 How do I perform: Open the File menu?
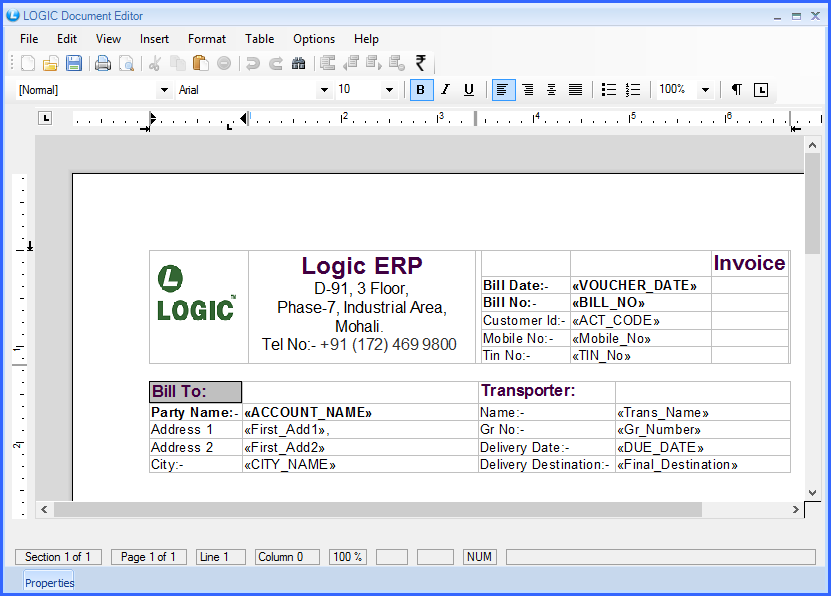[x=29, y=39]
